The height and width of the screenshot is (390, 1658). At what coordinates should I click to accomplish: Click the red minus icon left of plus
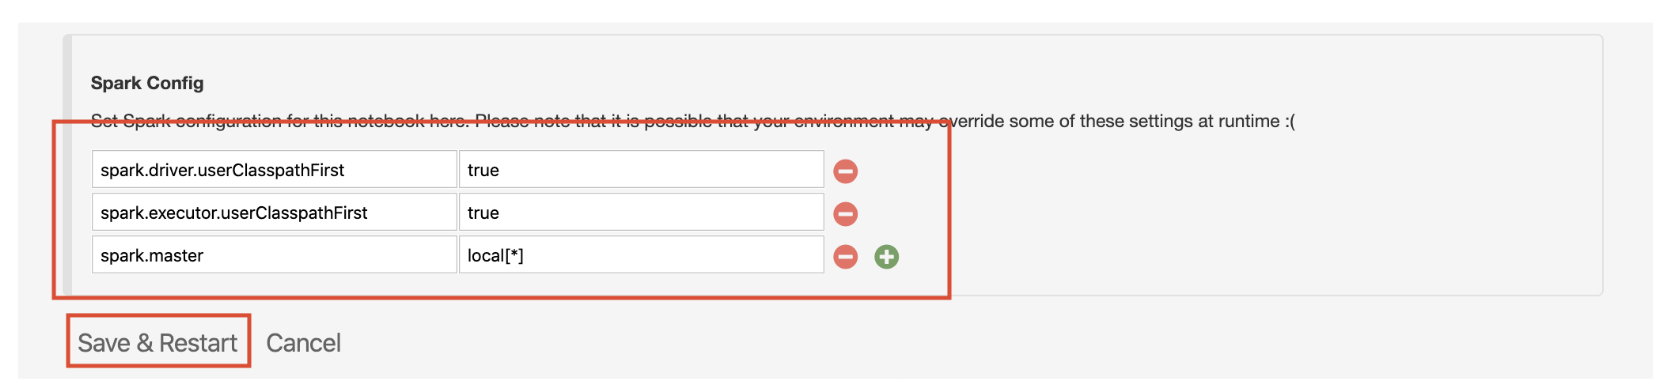pyautogui.click(x=845, y=257)
